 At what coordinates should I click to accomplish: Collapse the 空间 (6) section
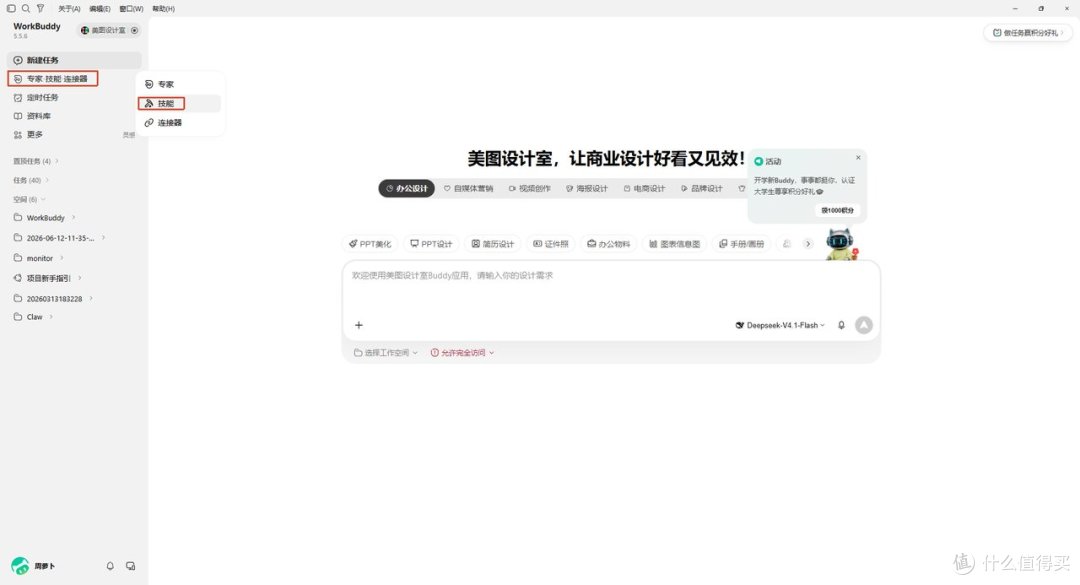tap(29, 199)
